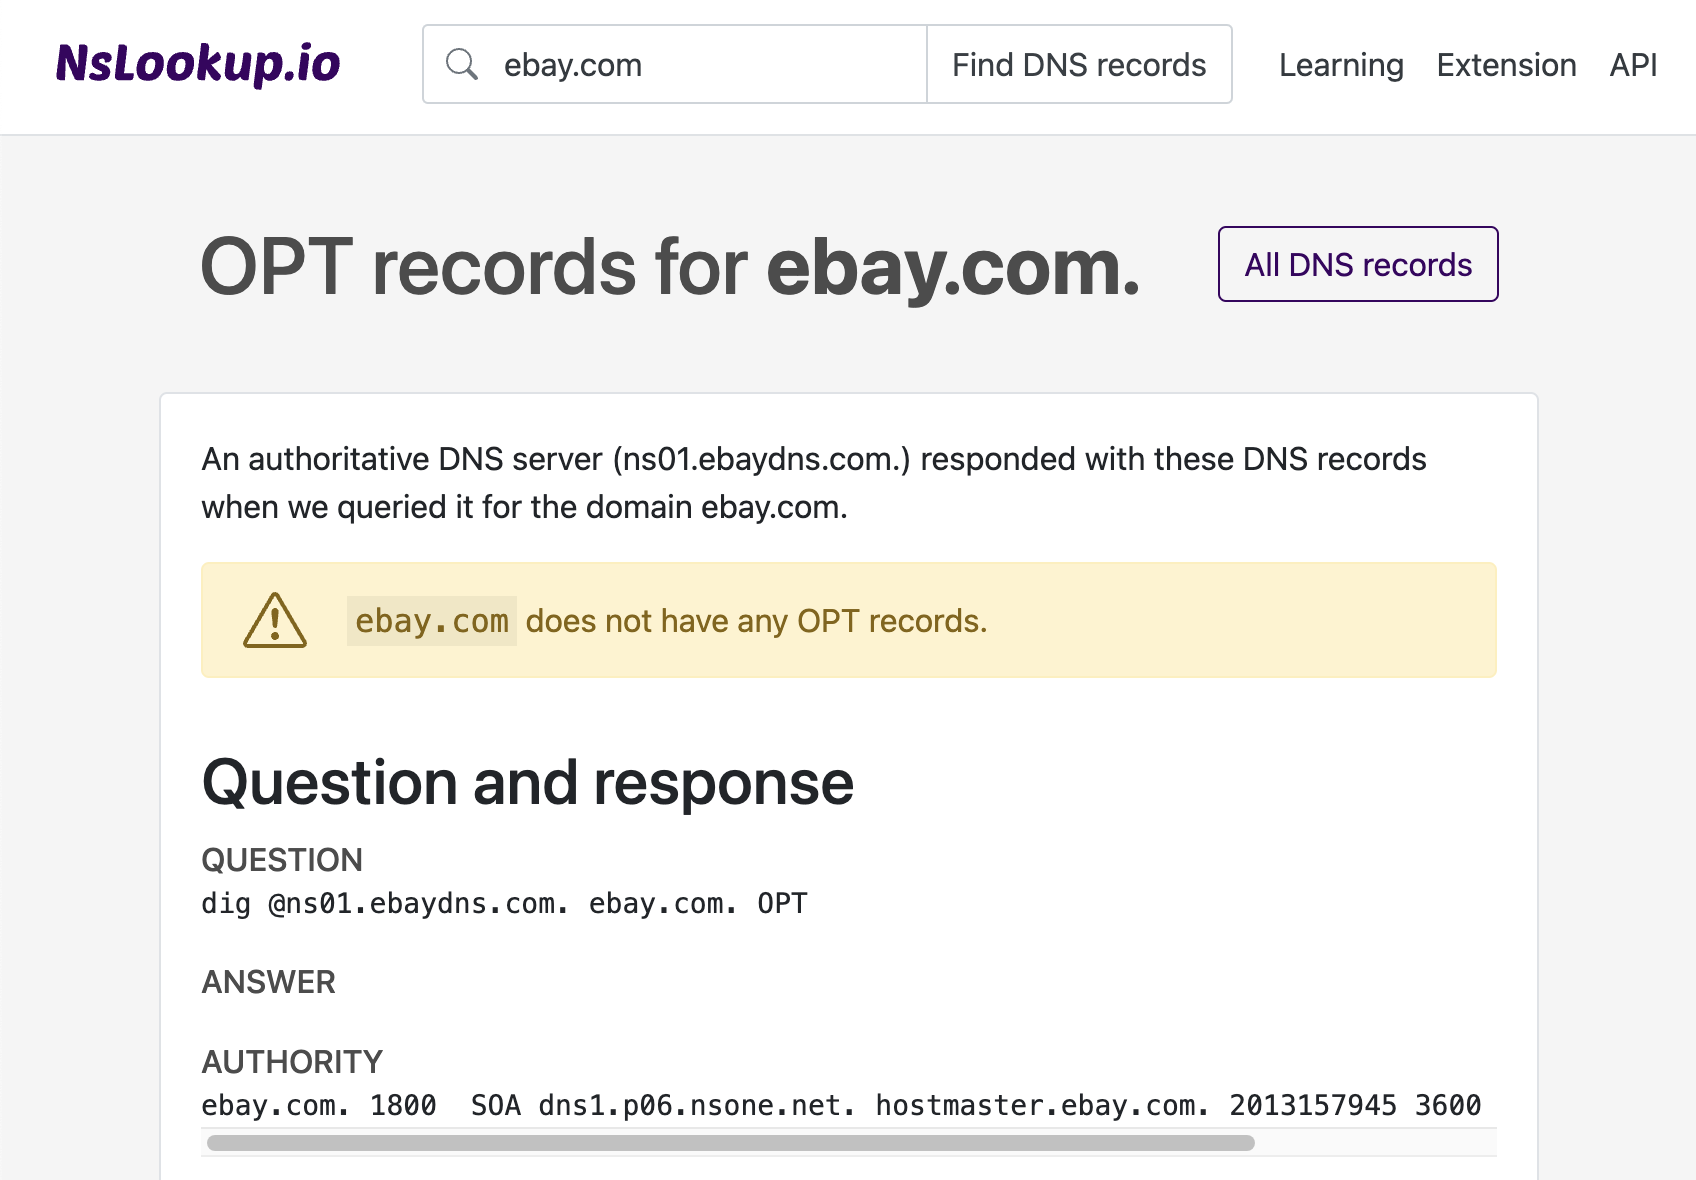Click the warning triangle icon
This screenshot has width=1696, height=1180.
click(274, 620)
